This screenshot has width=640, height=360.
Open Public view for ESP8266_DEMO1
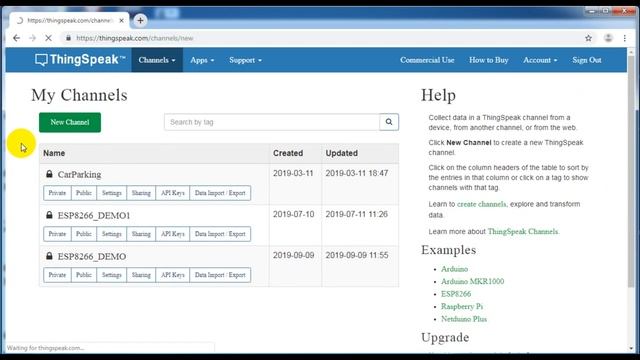[x=84, y=234]
